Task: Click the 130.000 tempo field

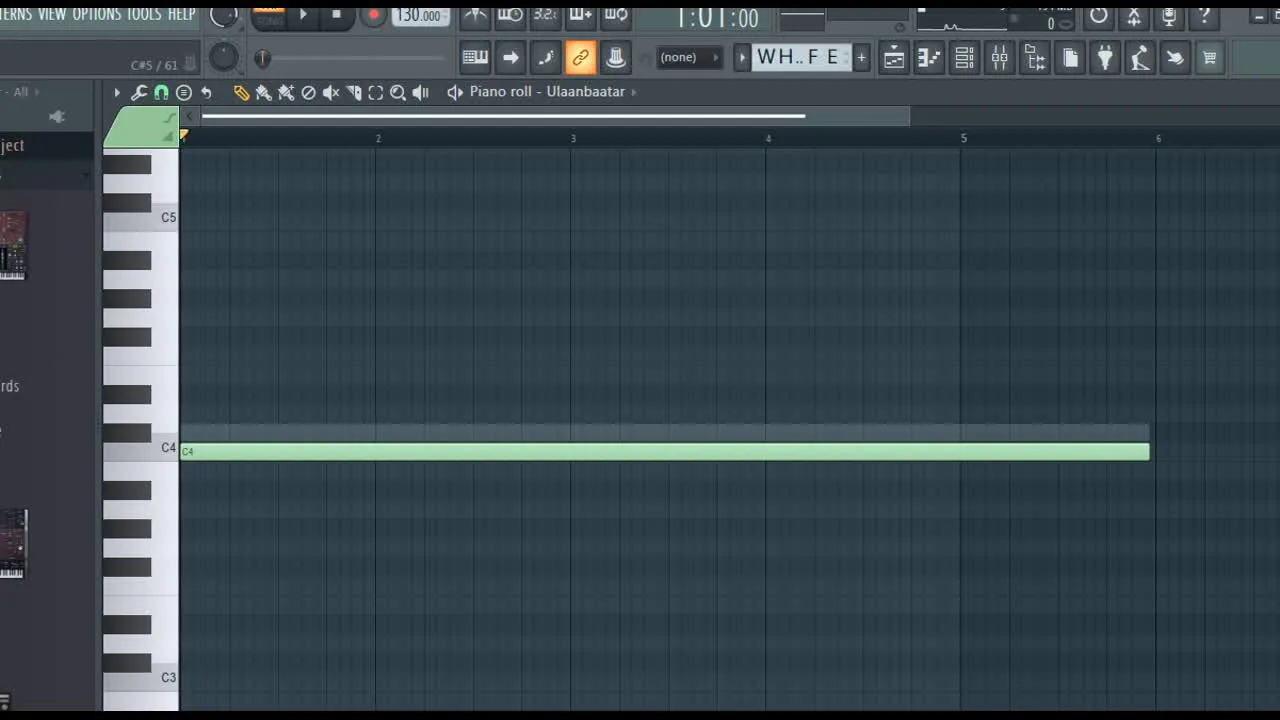Action: [420, 15]
